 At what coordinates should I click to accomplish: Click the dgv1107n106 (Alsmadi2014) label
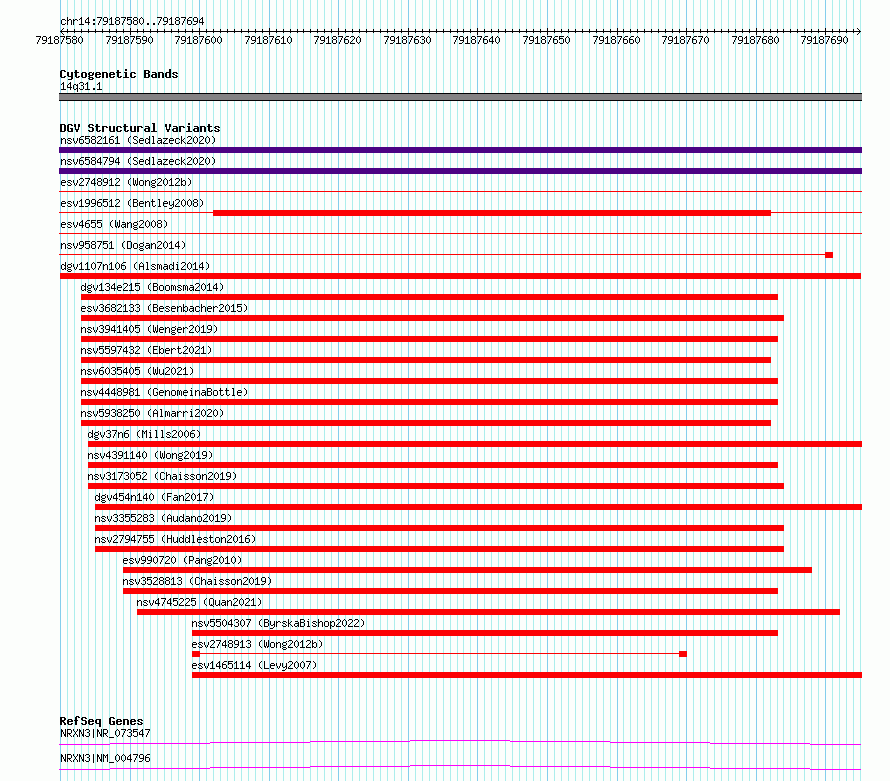click(x=135, y=266)
